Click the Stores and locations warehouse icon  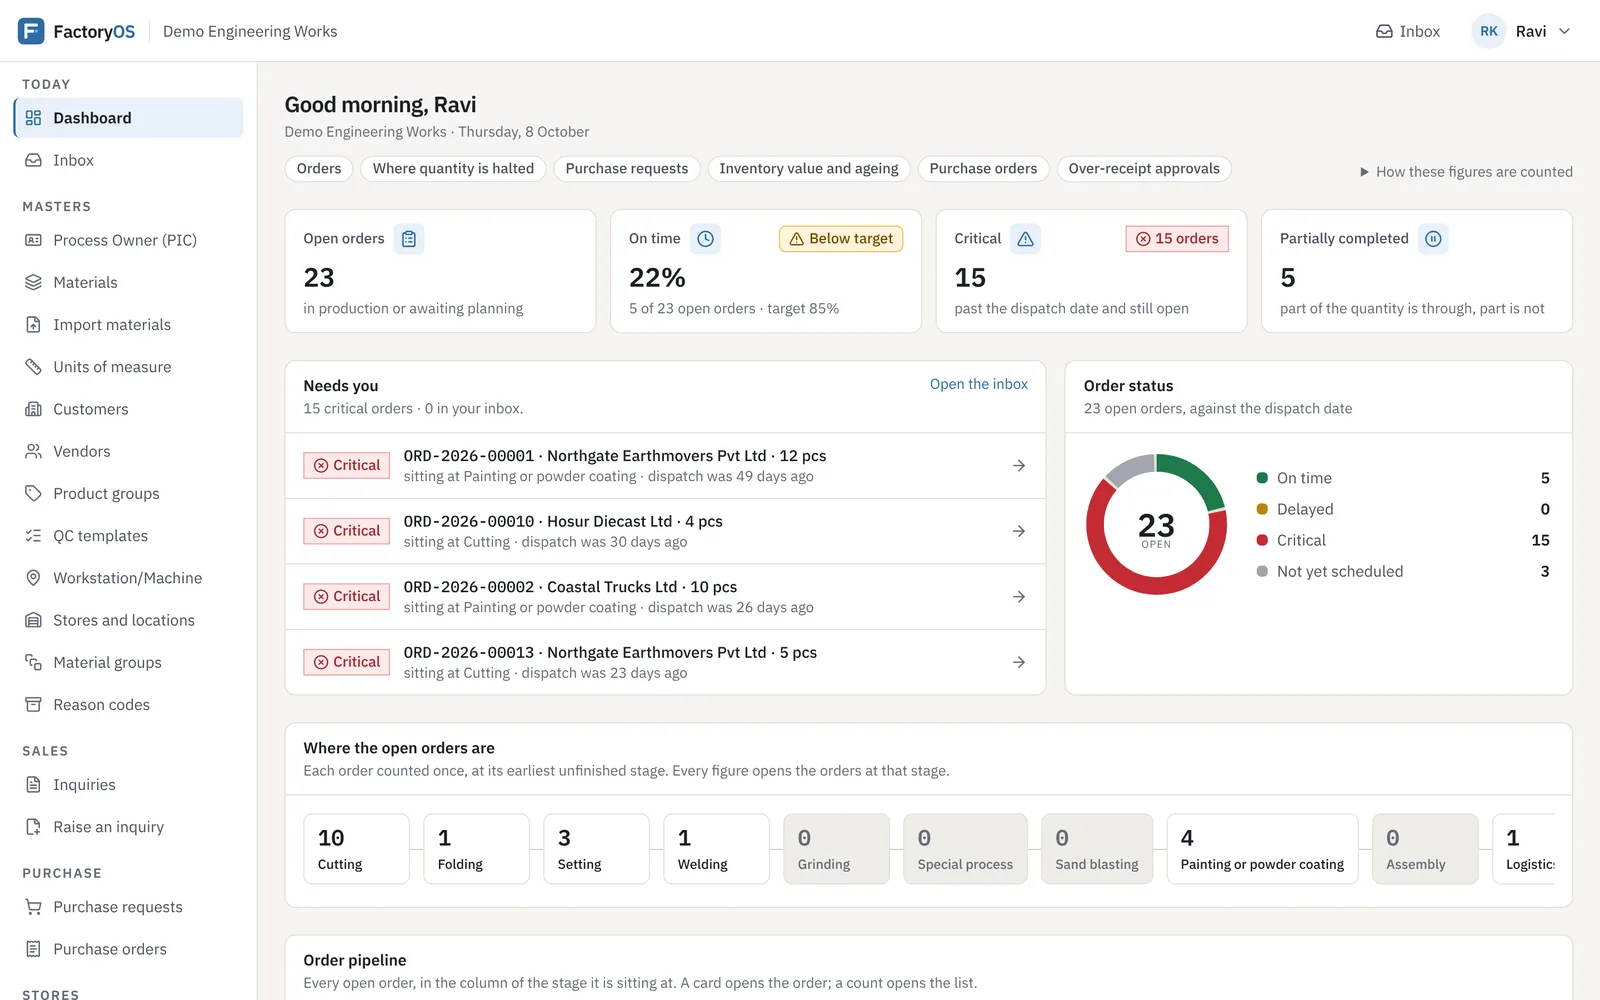pyautogui.click(x=33, y=620)
